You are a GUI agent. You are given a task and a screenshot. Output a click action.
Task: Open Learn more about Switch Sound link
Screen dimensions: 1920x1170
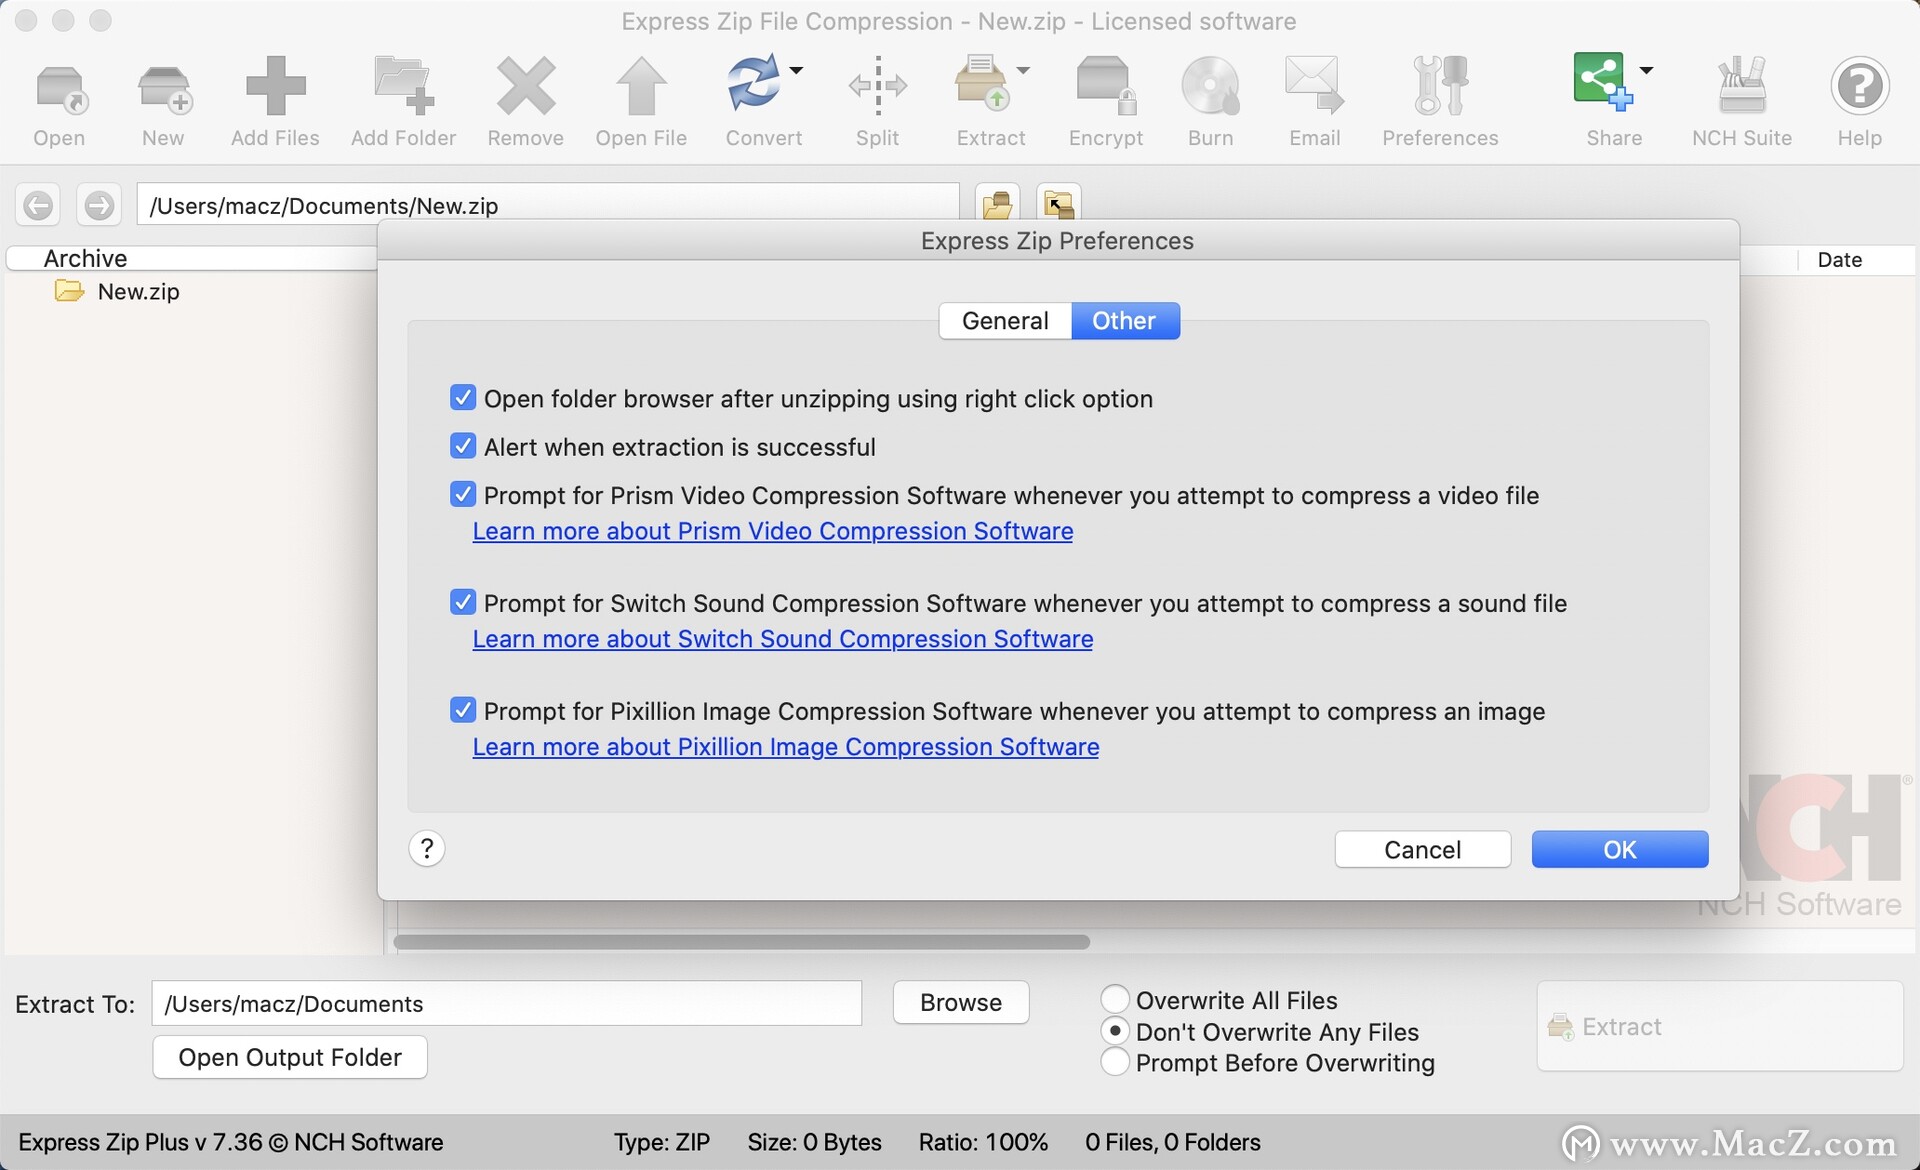click(783, 639)
